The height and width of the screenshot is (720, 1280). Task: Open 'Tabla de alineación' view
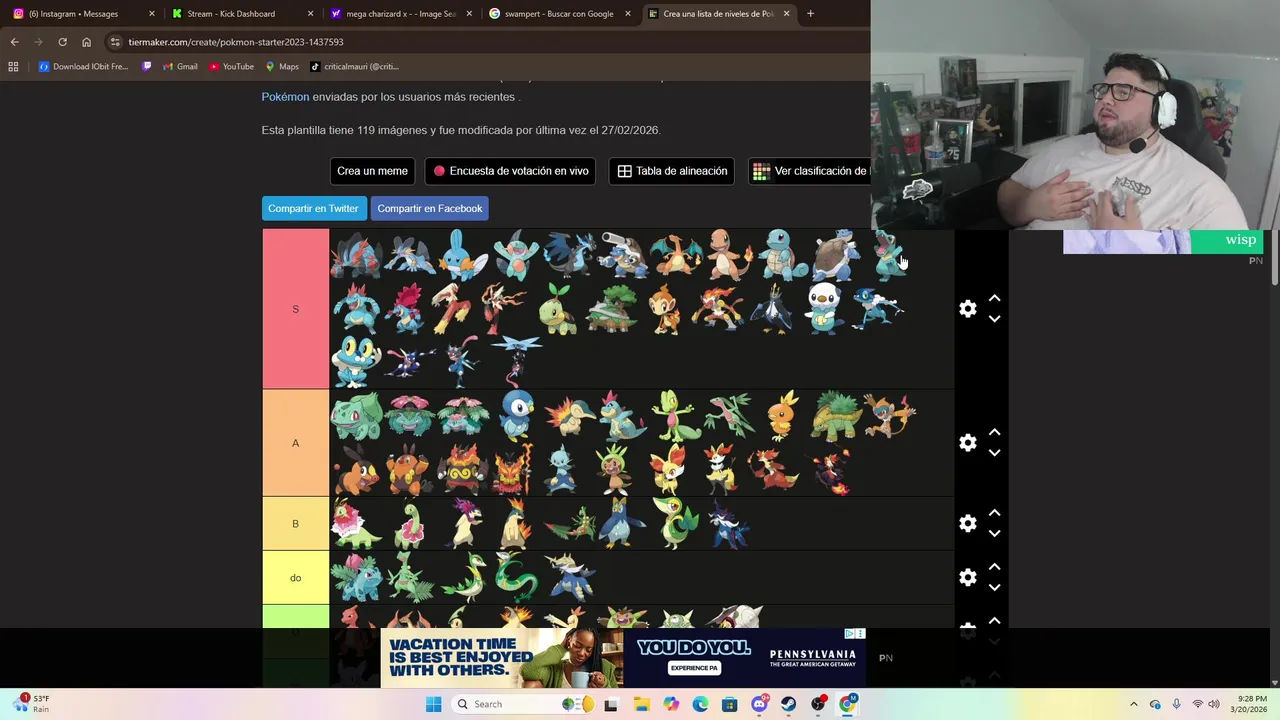point(672,171)
